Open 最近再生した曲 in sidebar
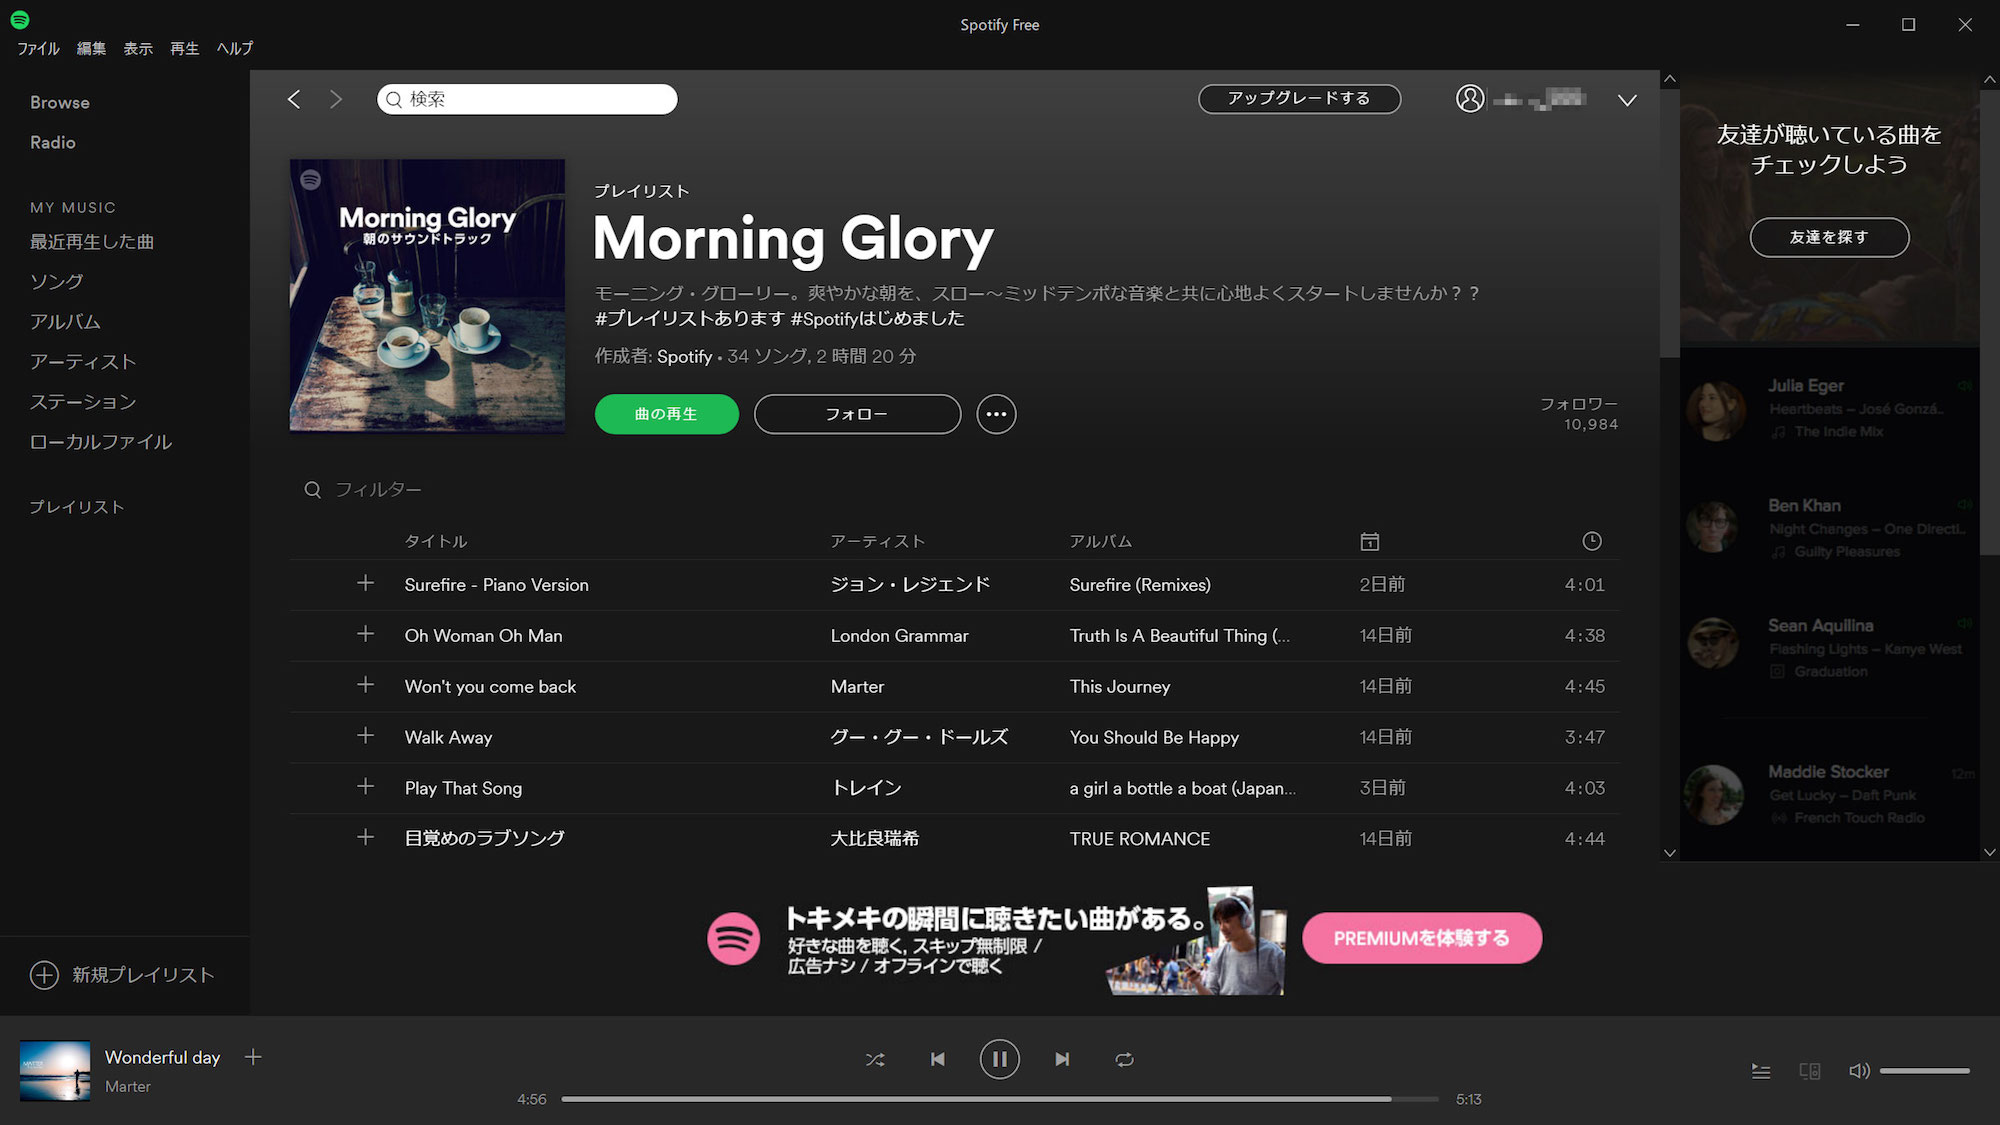 tap(92, 242)
